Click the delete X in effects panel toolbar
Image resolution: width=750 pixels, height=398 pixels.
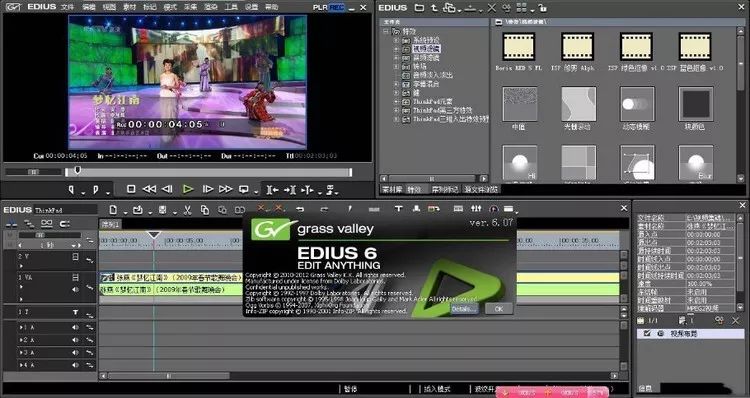click(x=492, y=8)
